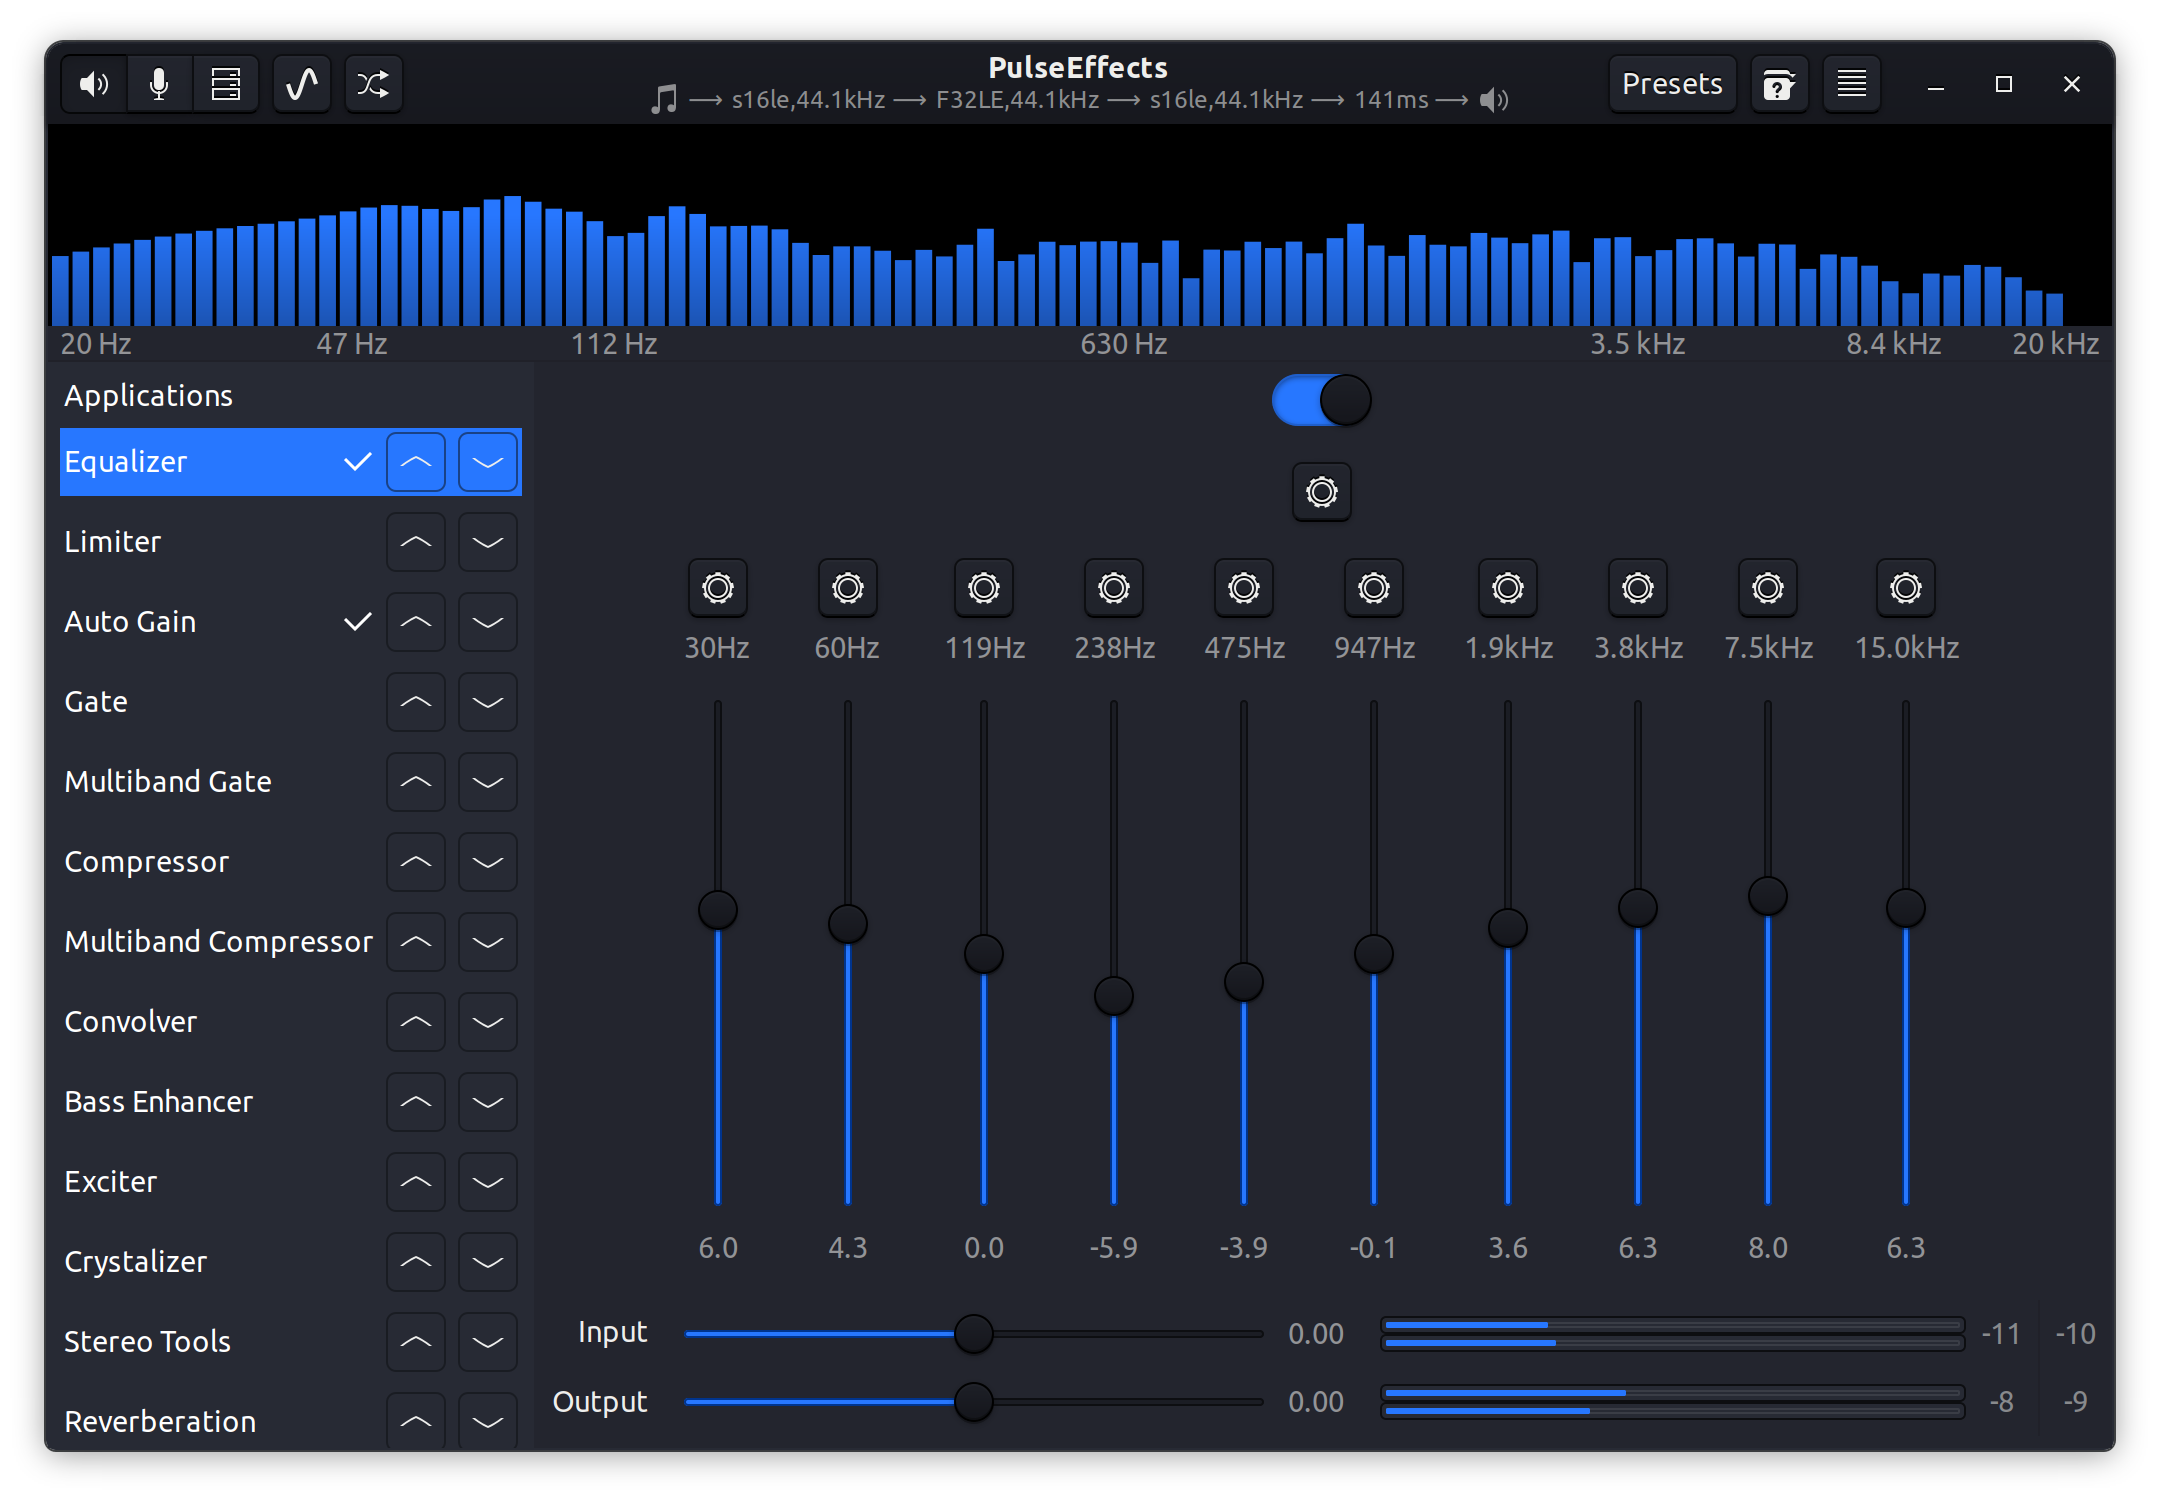Viewport: 2160px width, 1500px height.
Task: Maximize the PulseEffects window
Action: [x=2004, y=84]
